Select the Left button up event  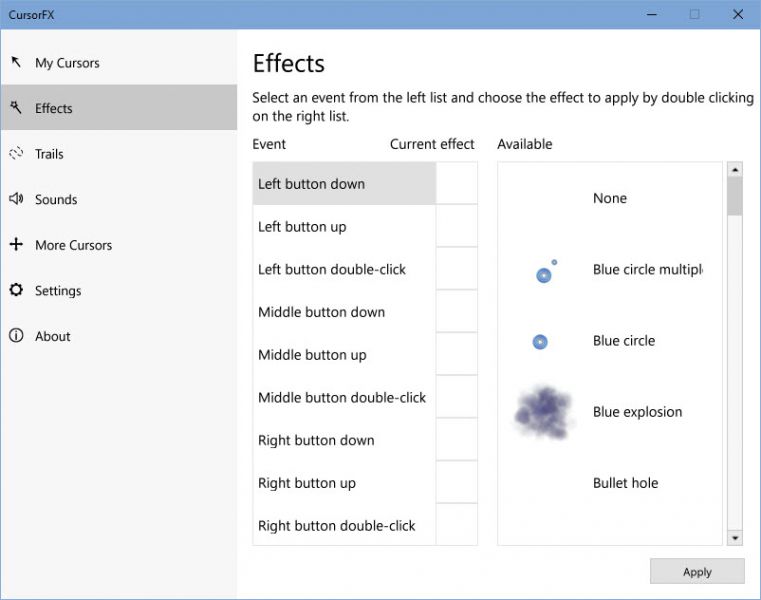(x=344, y=226)
